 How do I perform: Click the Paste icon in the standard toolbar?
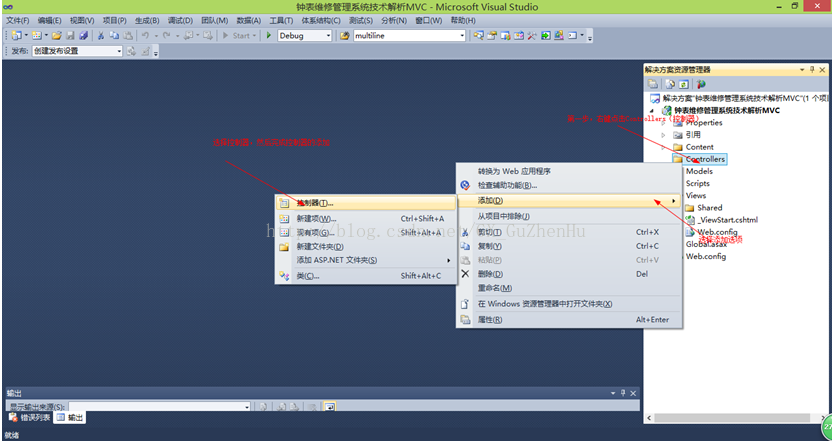[x=128, y=36]
